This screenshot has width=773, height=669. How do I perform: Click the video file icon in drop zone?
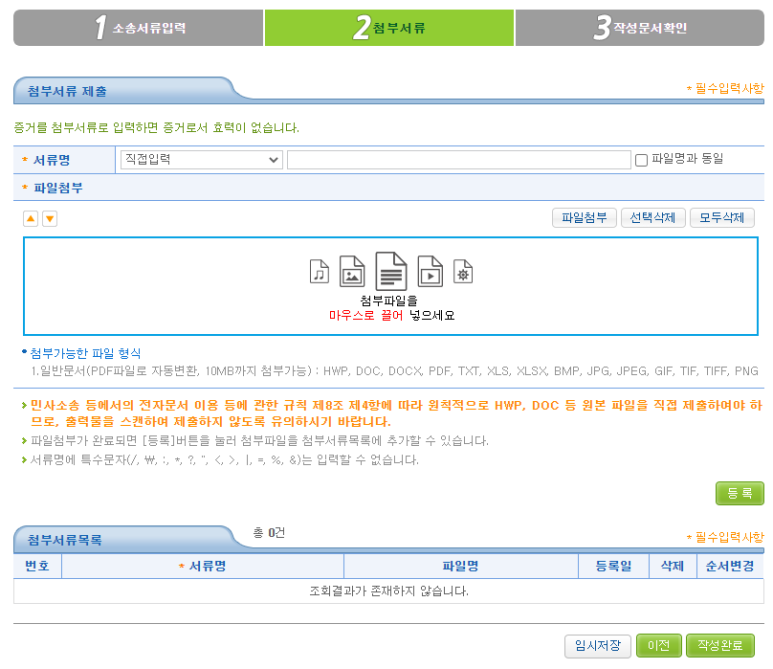click(430, 271)
